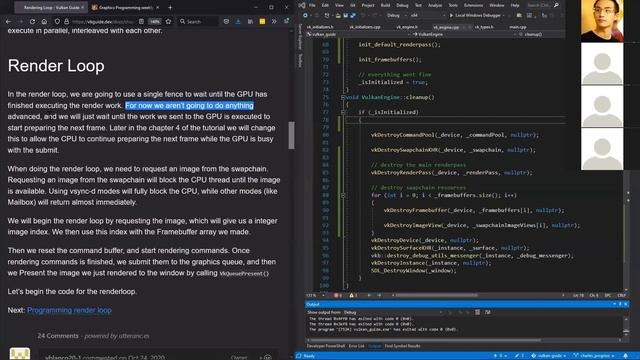640x360 pixels.
Task: Click the vulkan-guide repository in the status bar
Action: (549, 356)
